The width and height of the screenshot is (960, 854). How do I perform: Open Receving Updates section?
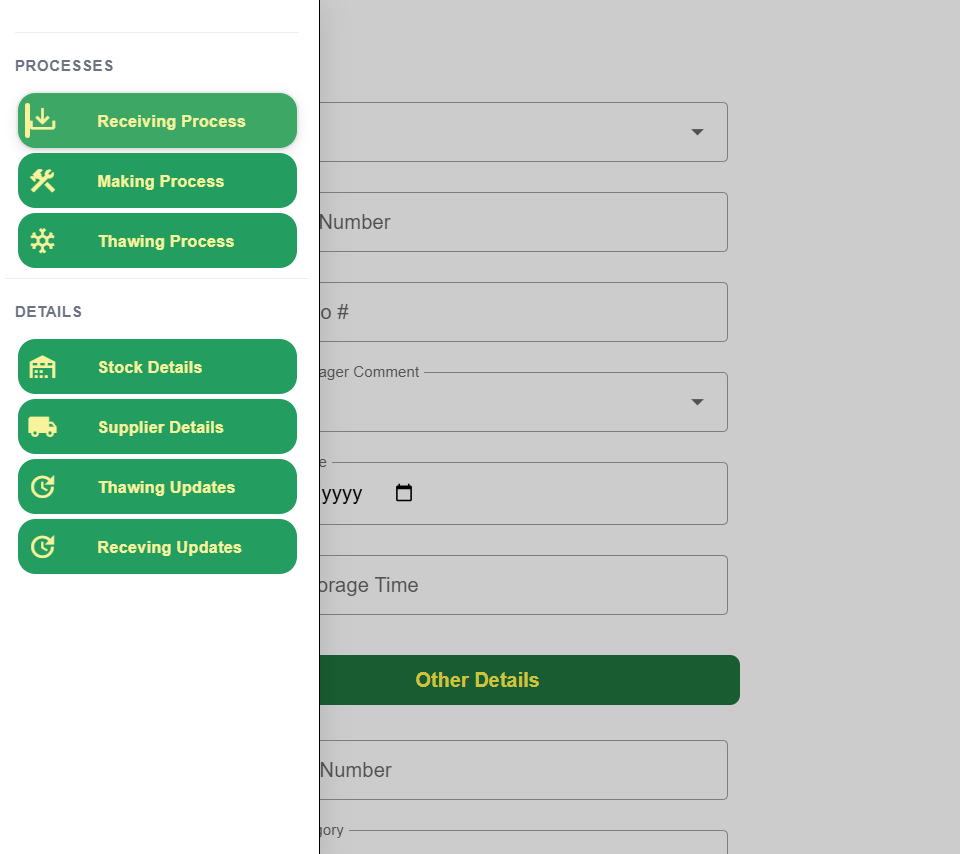(x=169, y=547)
